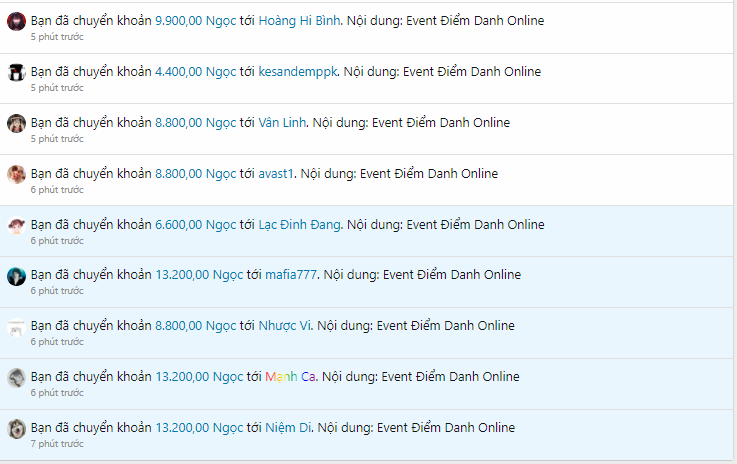
Task: Click the avatar beside the Niệm Di notification
Action: (16, 429)
